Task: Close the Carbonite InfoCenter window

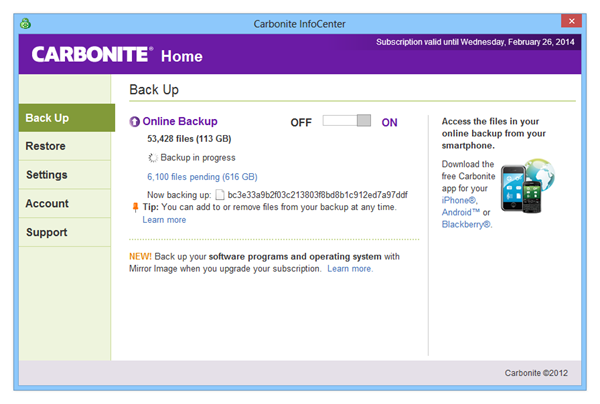Action: coord(571,21)
